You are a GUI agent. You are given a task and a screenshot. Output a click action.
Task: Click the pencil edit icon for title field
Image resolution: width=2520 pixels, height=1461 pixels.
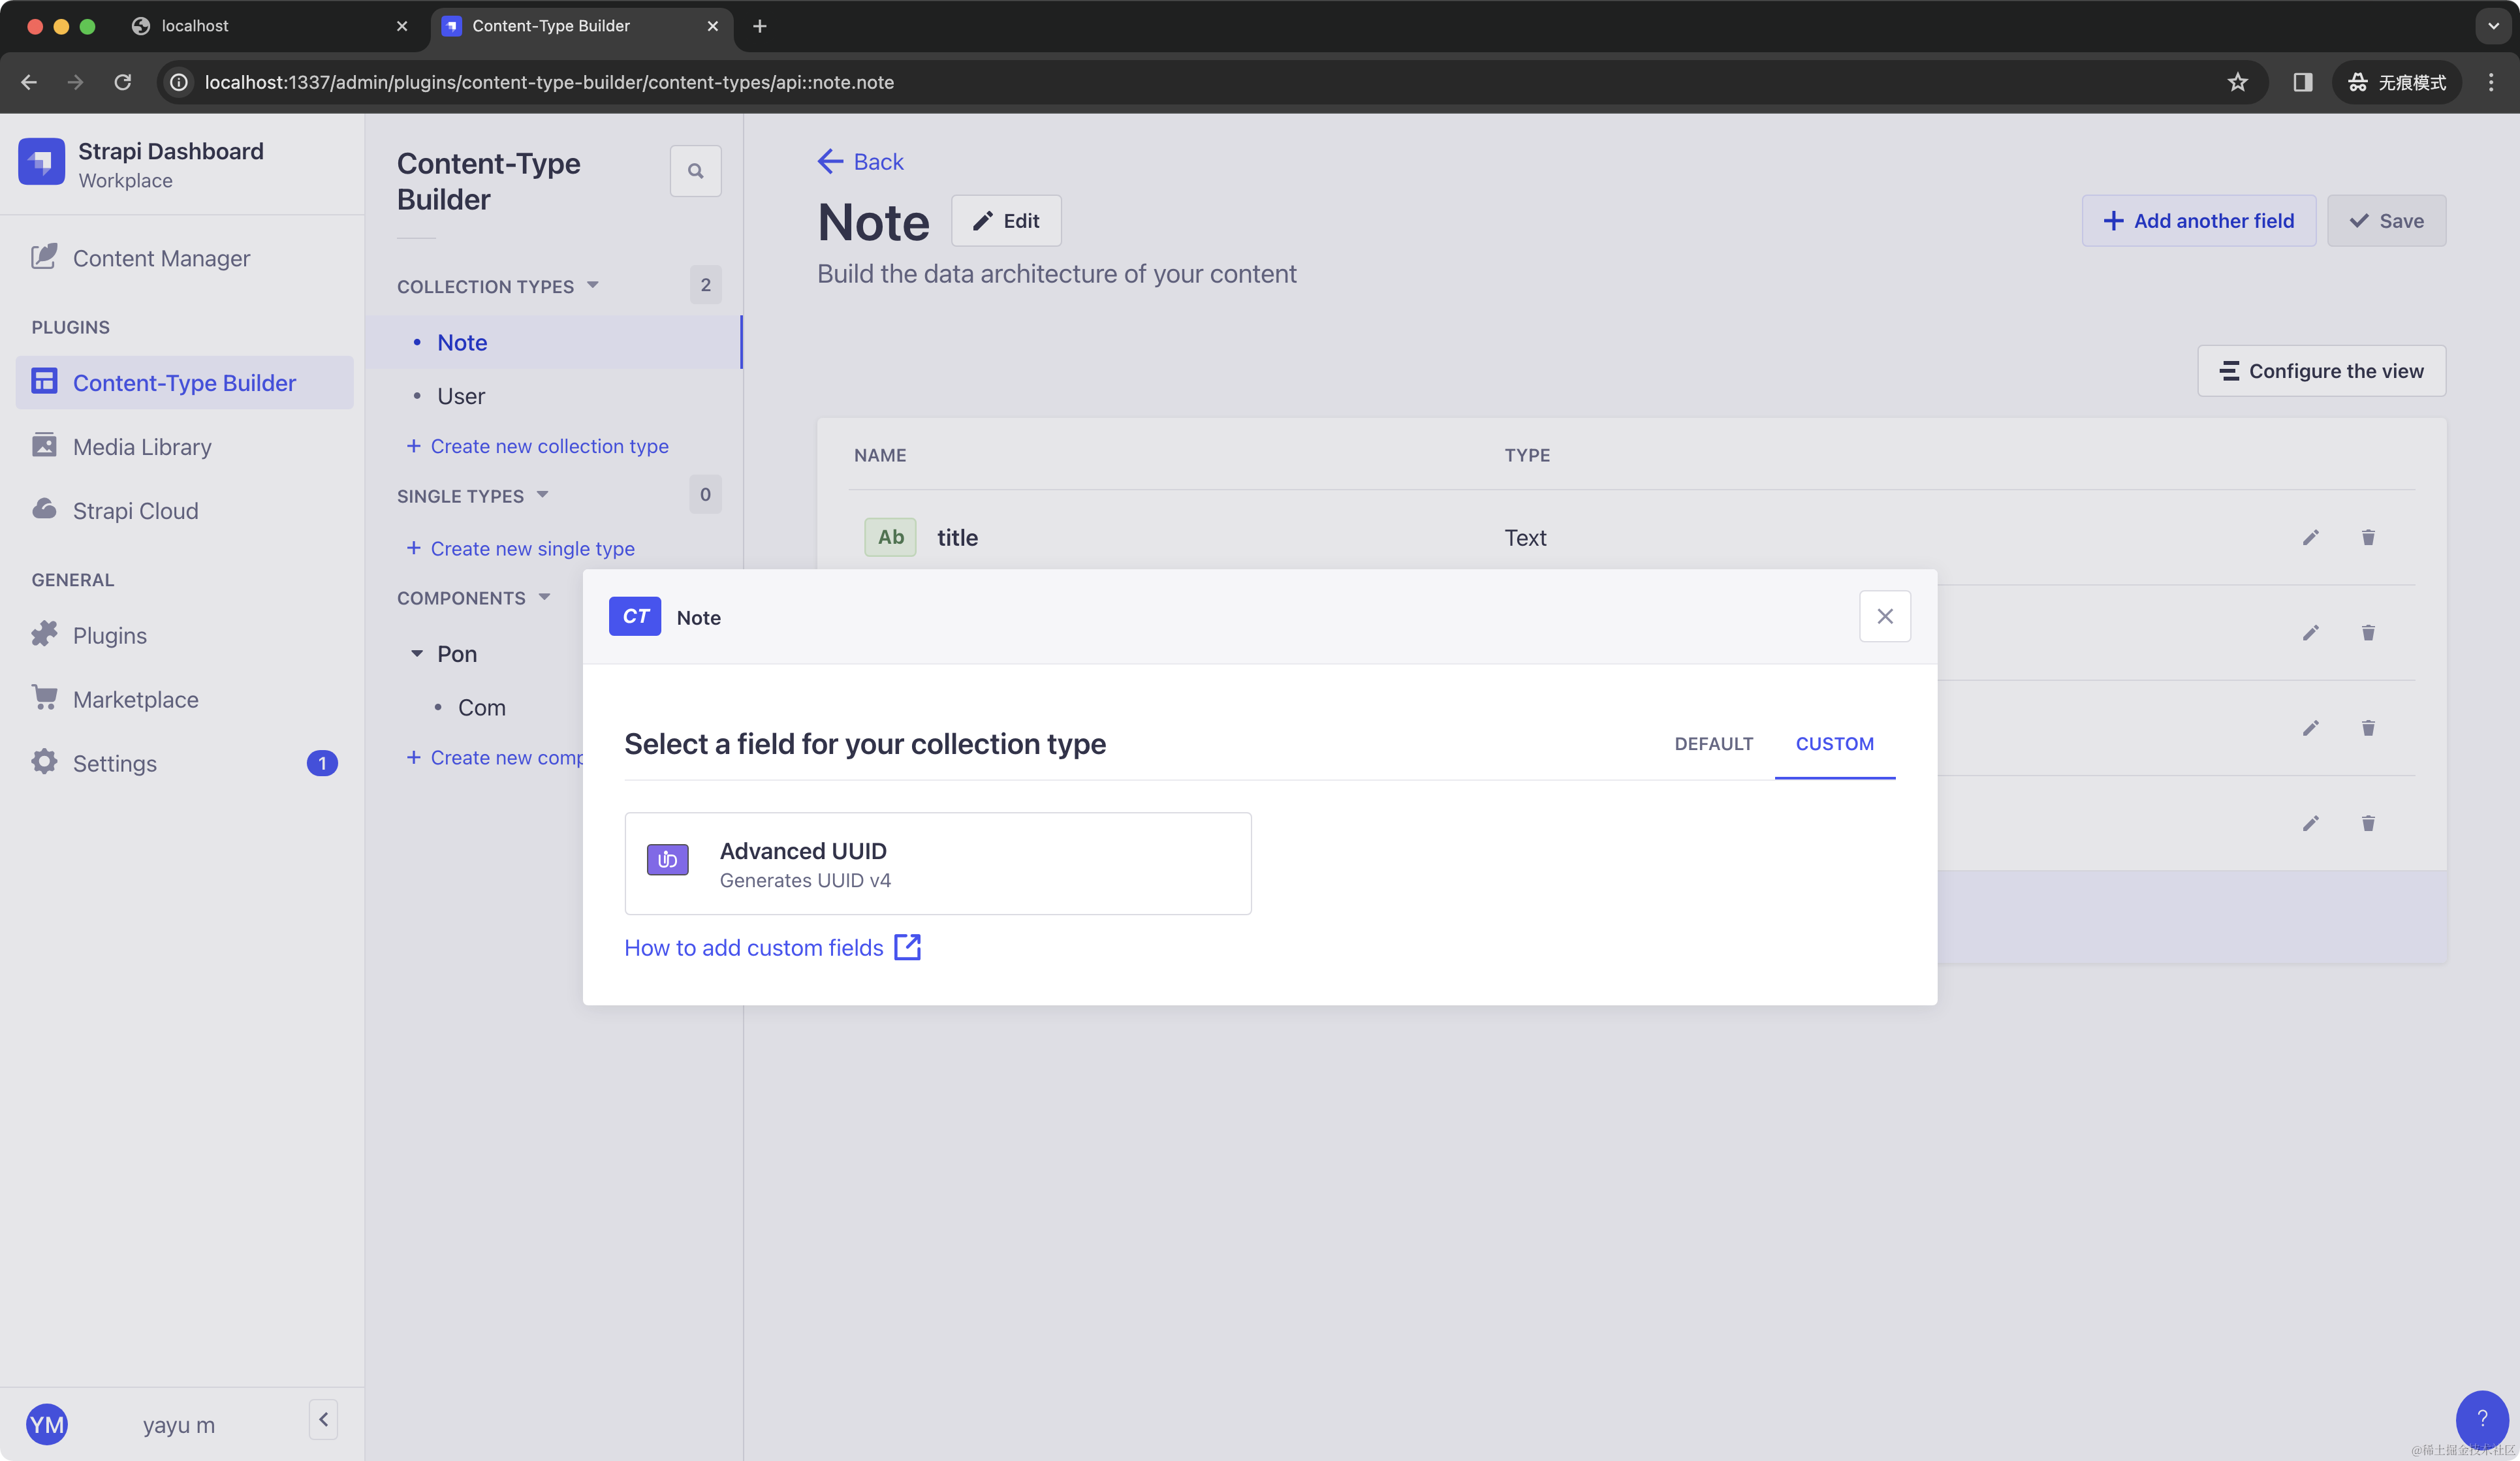[2310, 538]
